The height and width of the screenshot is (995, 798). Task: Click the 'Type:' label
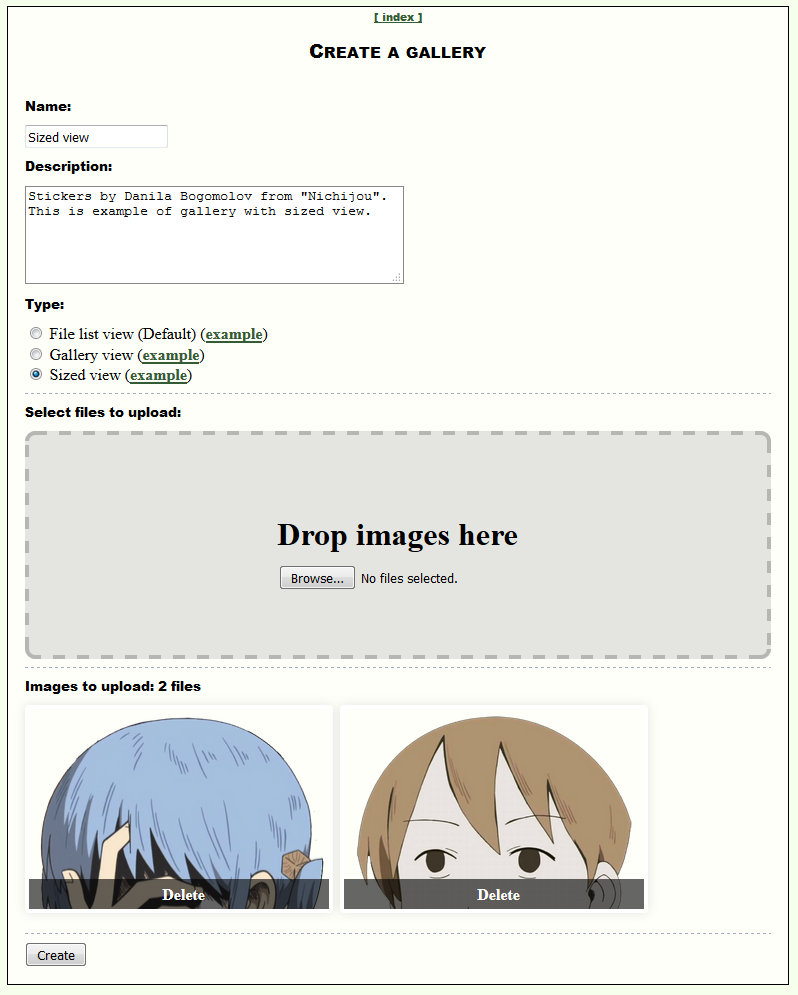click(44, 305)
